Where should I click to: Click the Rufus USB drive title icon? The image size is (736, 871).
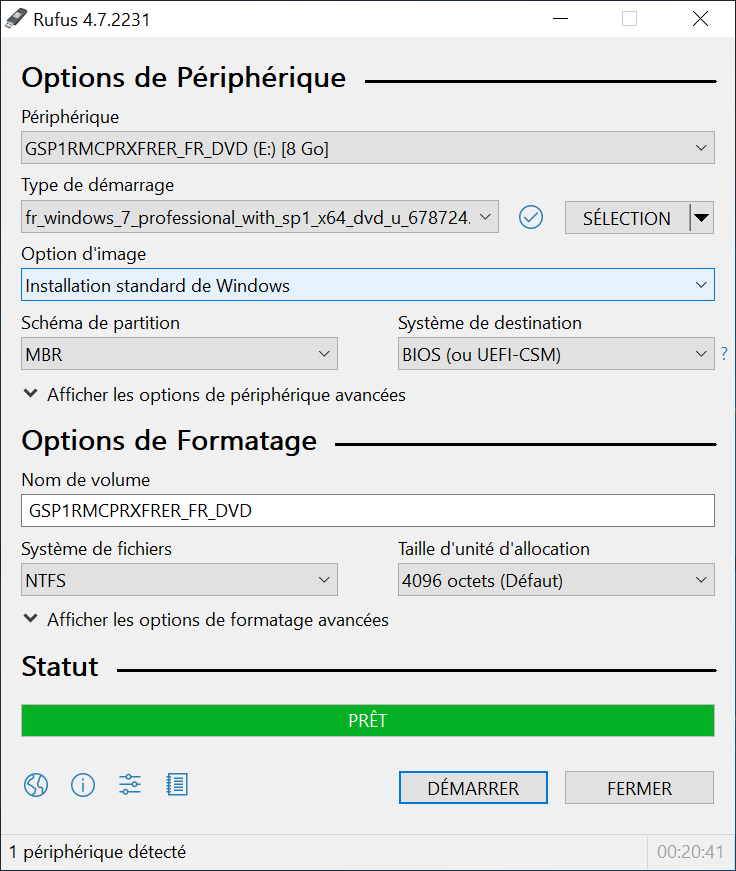pos(16,19)
